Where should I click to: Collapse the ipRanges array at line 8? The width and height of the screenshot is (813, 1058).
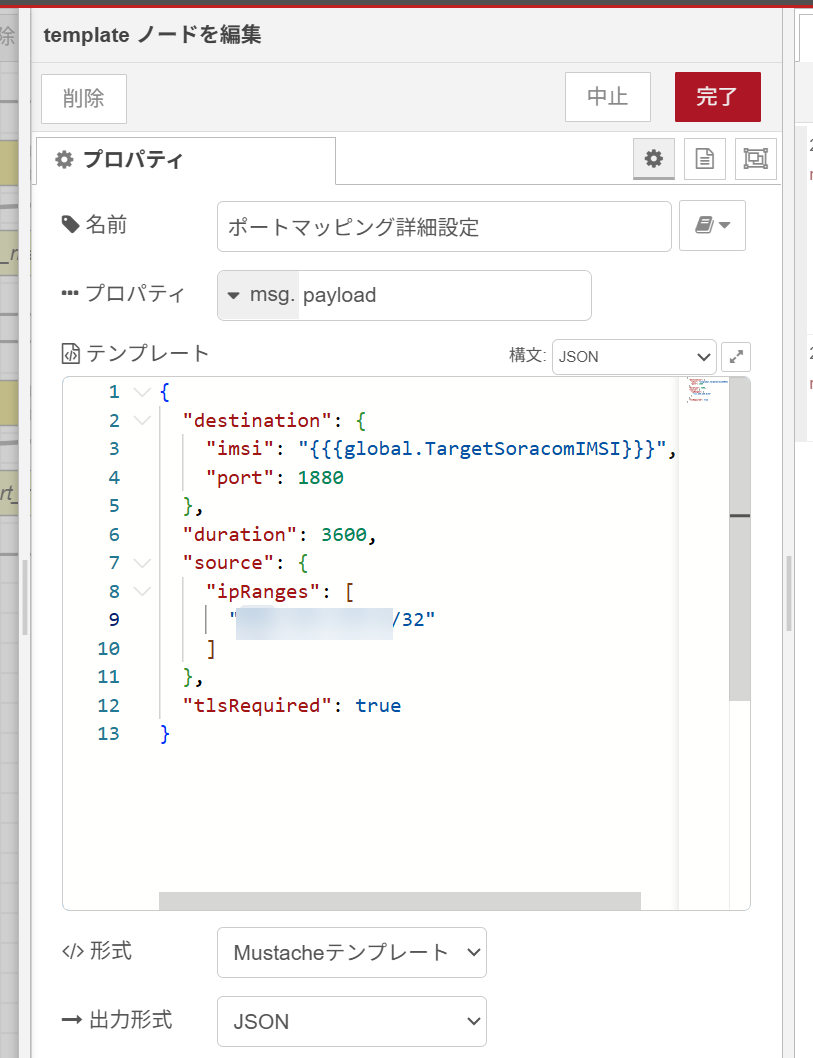[x=141, y=592]
